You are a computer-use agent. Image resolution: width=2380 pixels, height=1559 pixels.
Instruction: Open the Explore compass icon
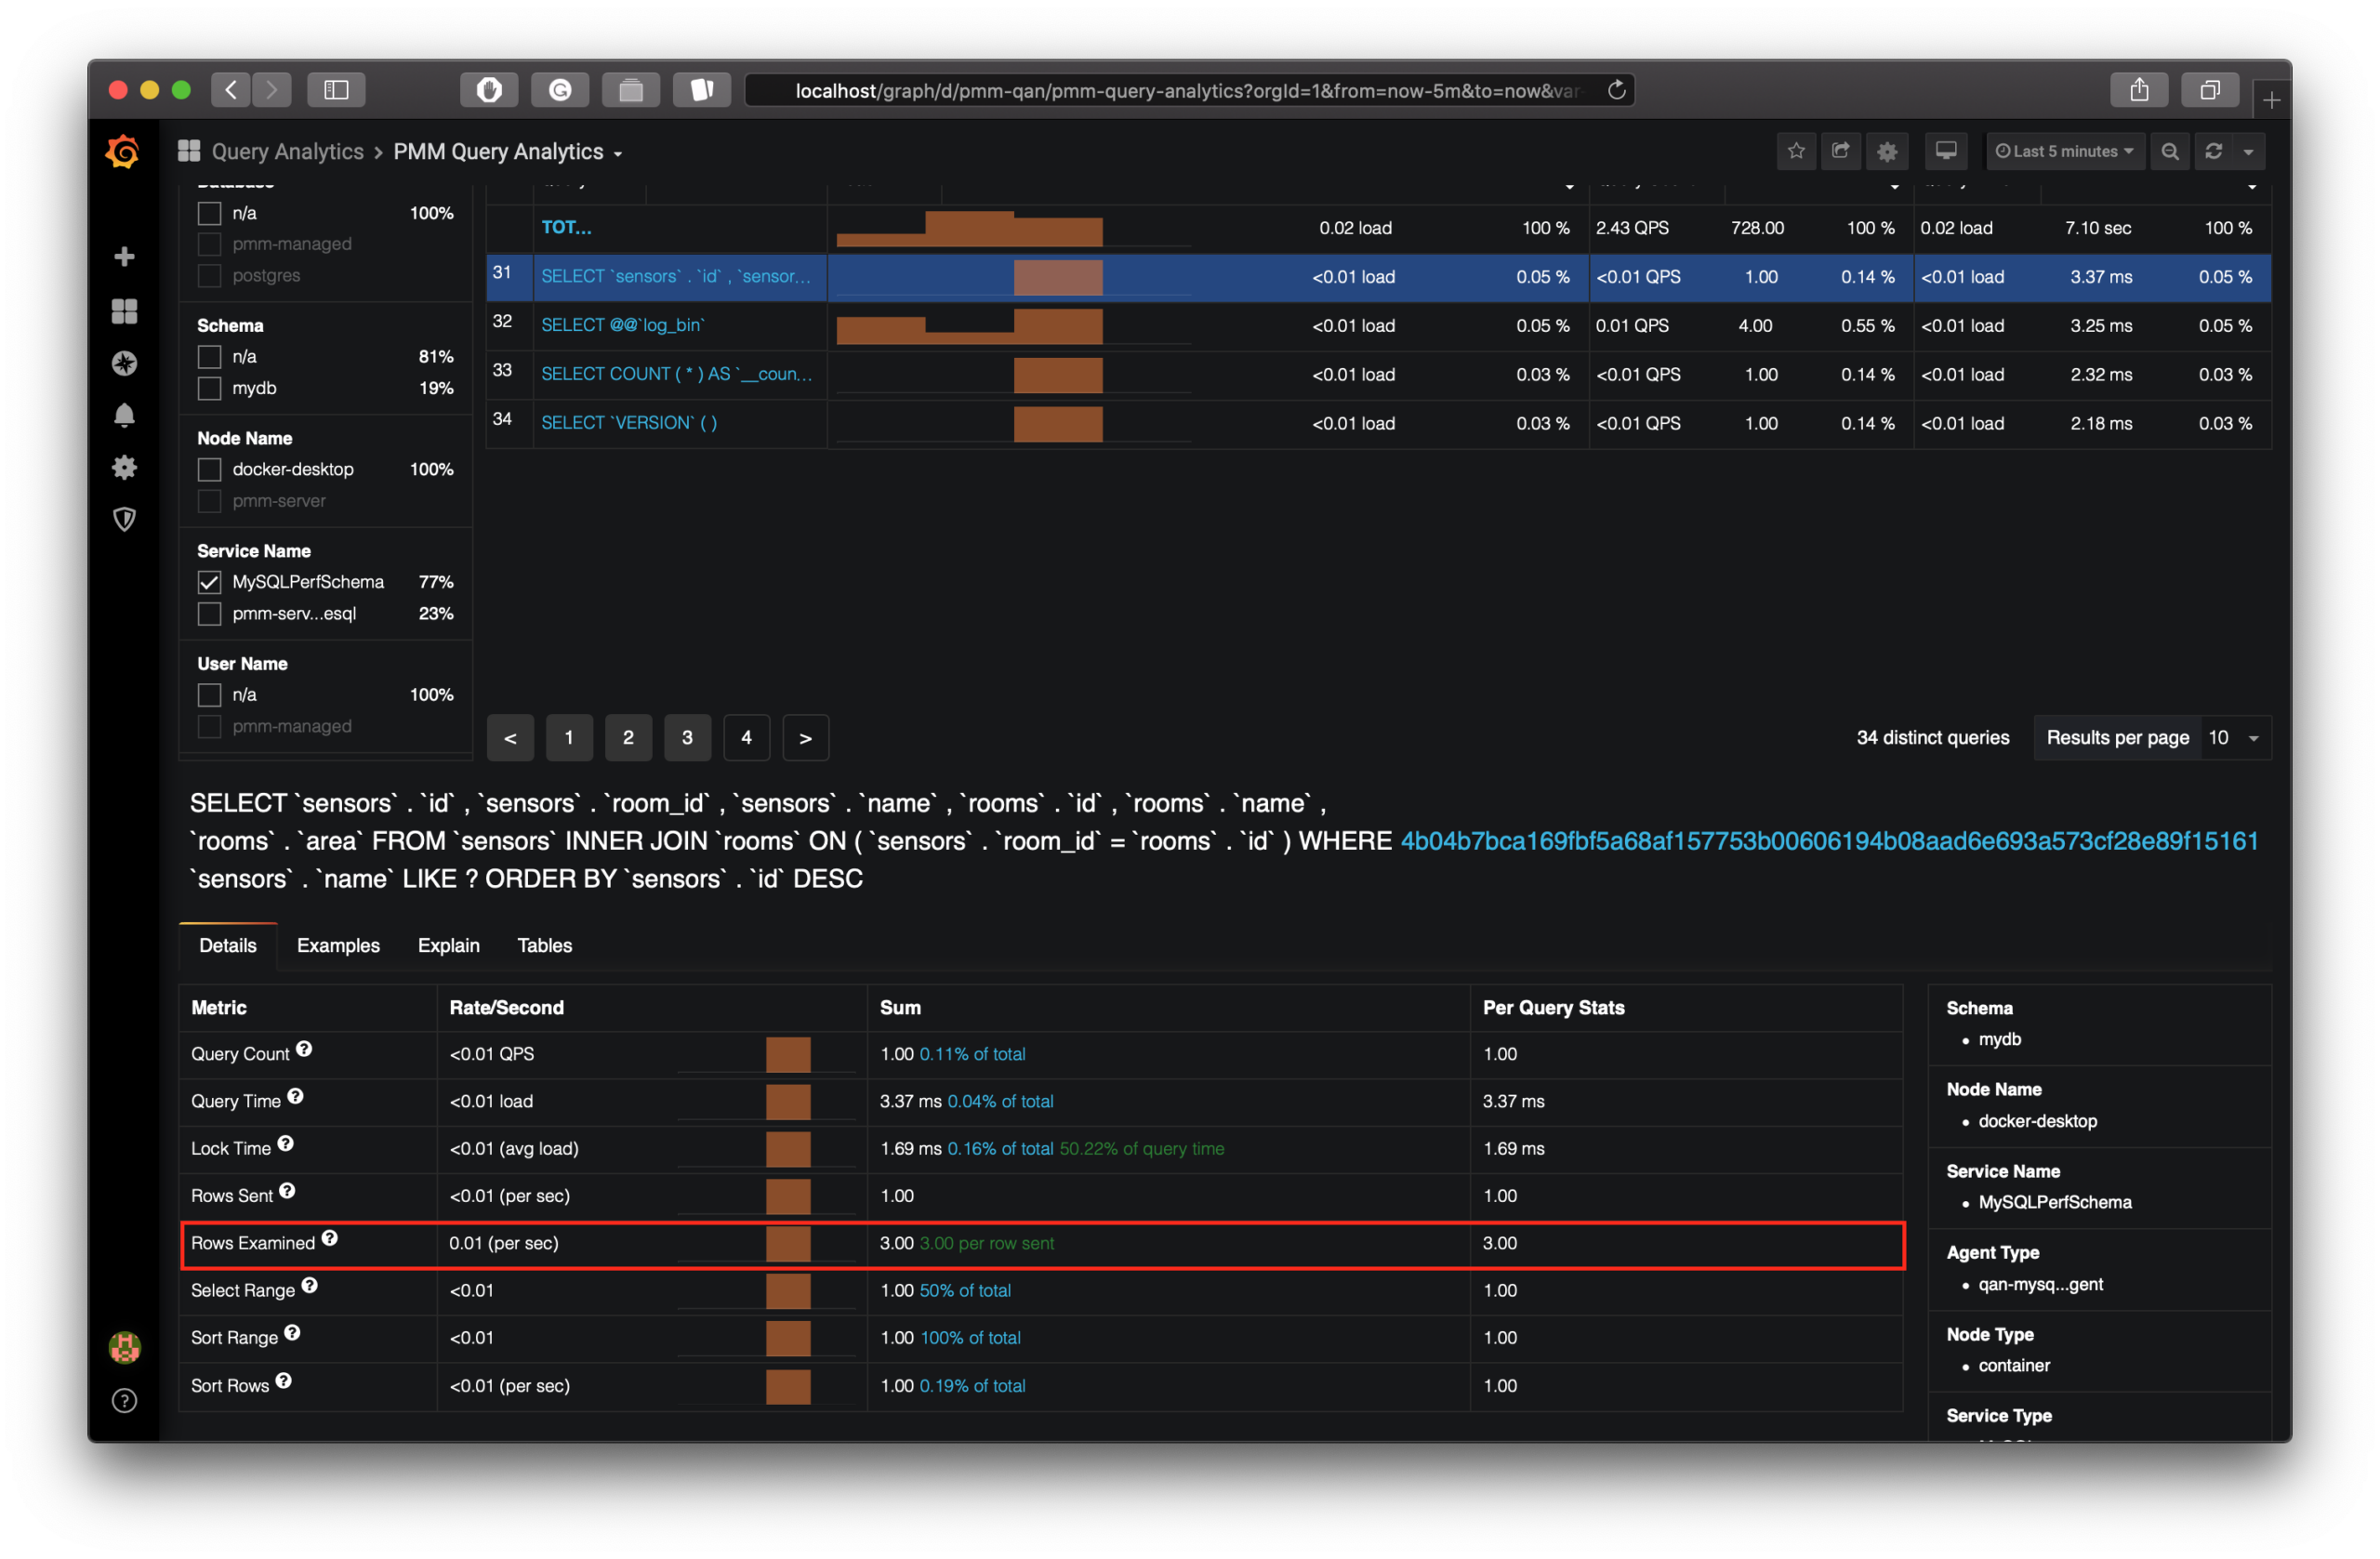123,363
